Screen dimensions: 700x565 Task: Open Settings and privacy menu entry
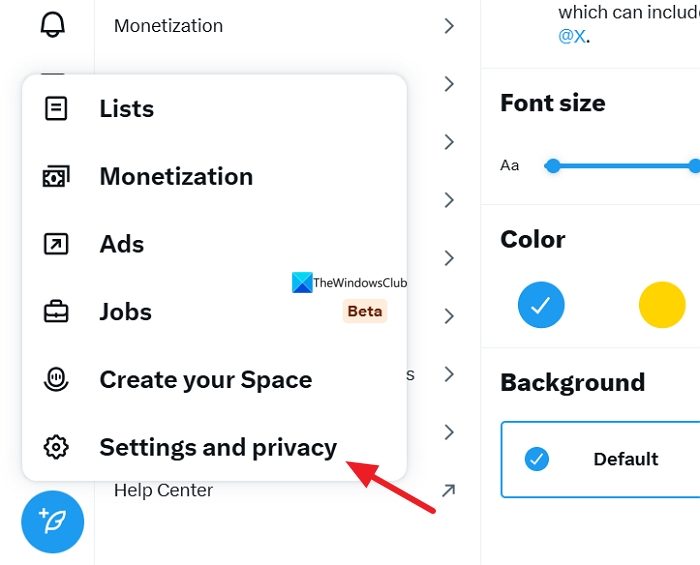[218, 447]
